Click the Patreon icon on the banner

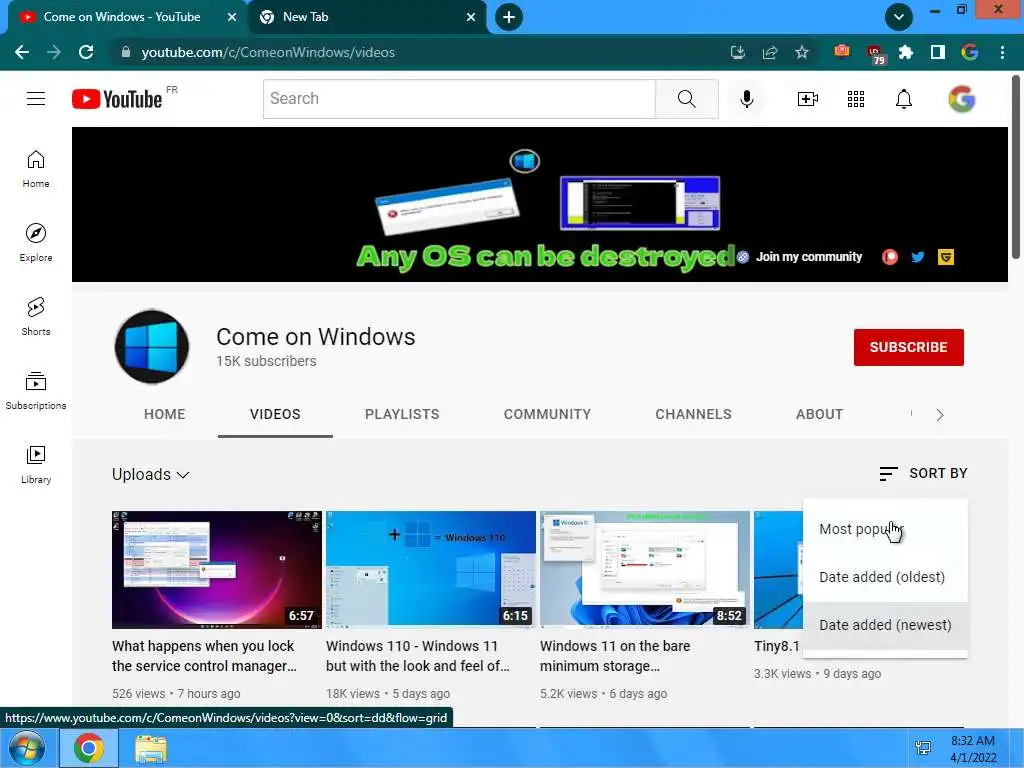pyautogui.click(x=889, y=257)
